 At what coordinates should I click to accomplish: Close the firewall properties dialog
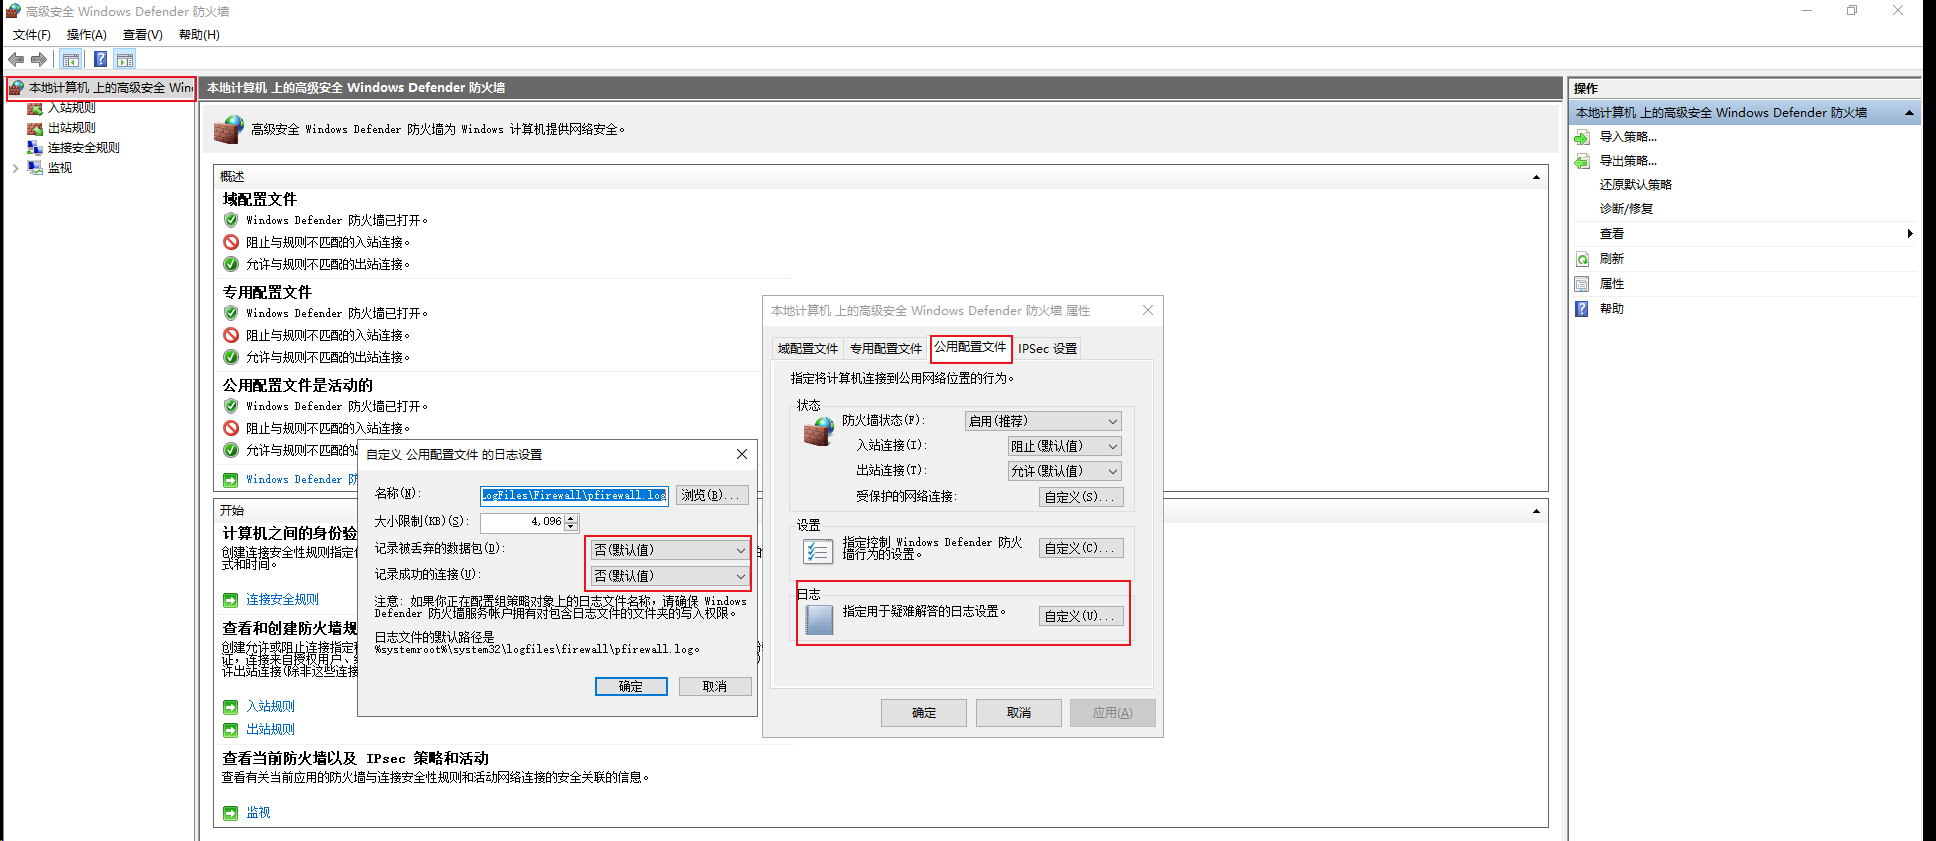(x=1148, y=311)
